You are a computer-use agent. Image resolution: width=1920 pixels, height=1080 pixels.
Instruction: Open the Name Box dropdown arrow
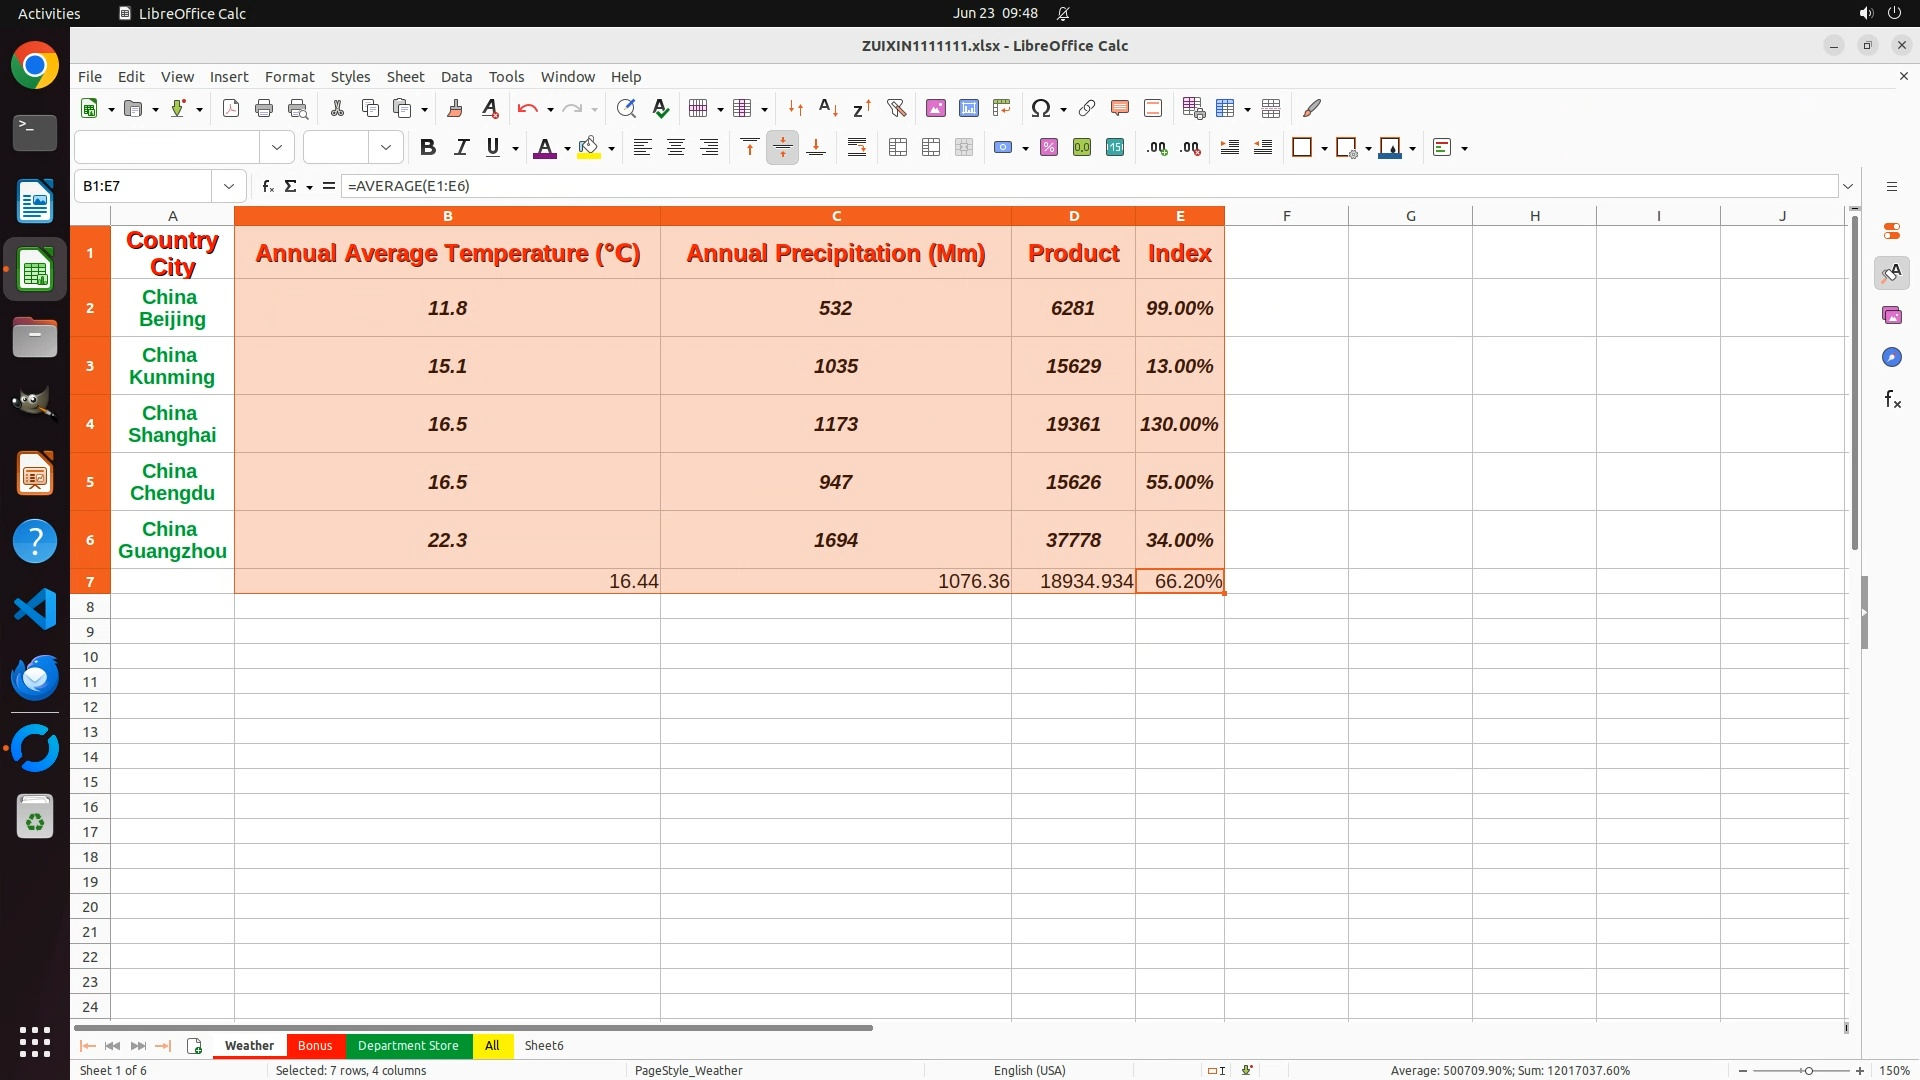(x=229, y=186)
